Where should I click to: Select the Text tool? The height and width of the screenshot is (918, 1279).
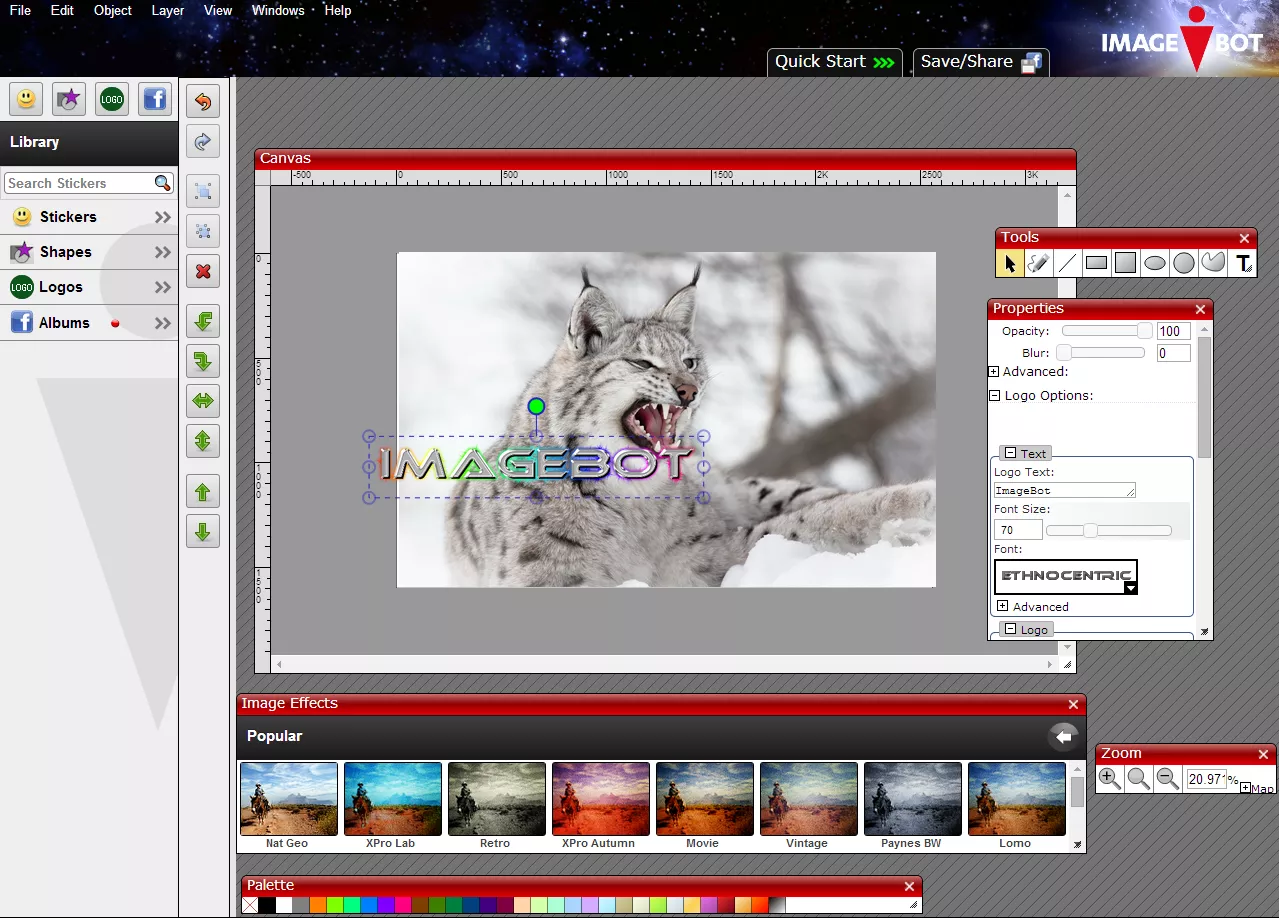(1243, 263)
